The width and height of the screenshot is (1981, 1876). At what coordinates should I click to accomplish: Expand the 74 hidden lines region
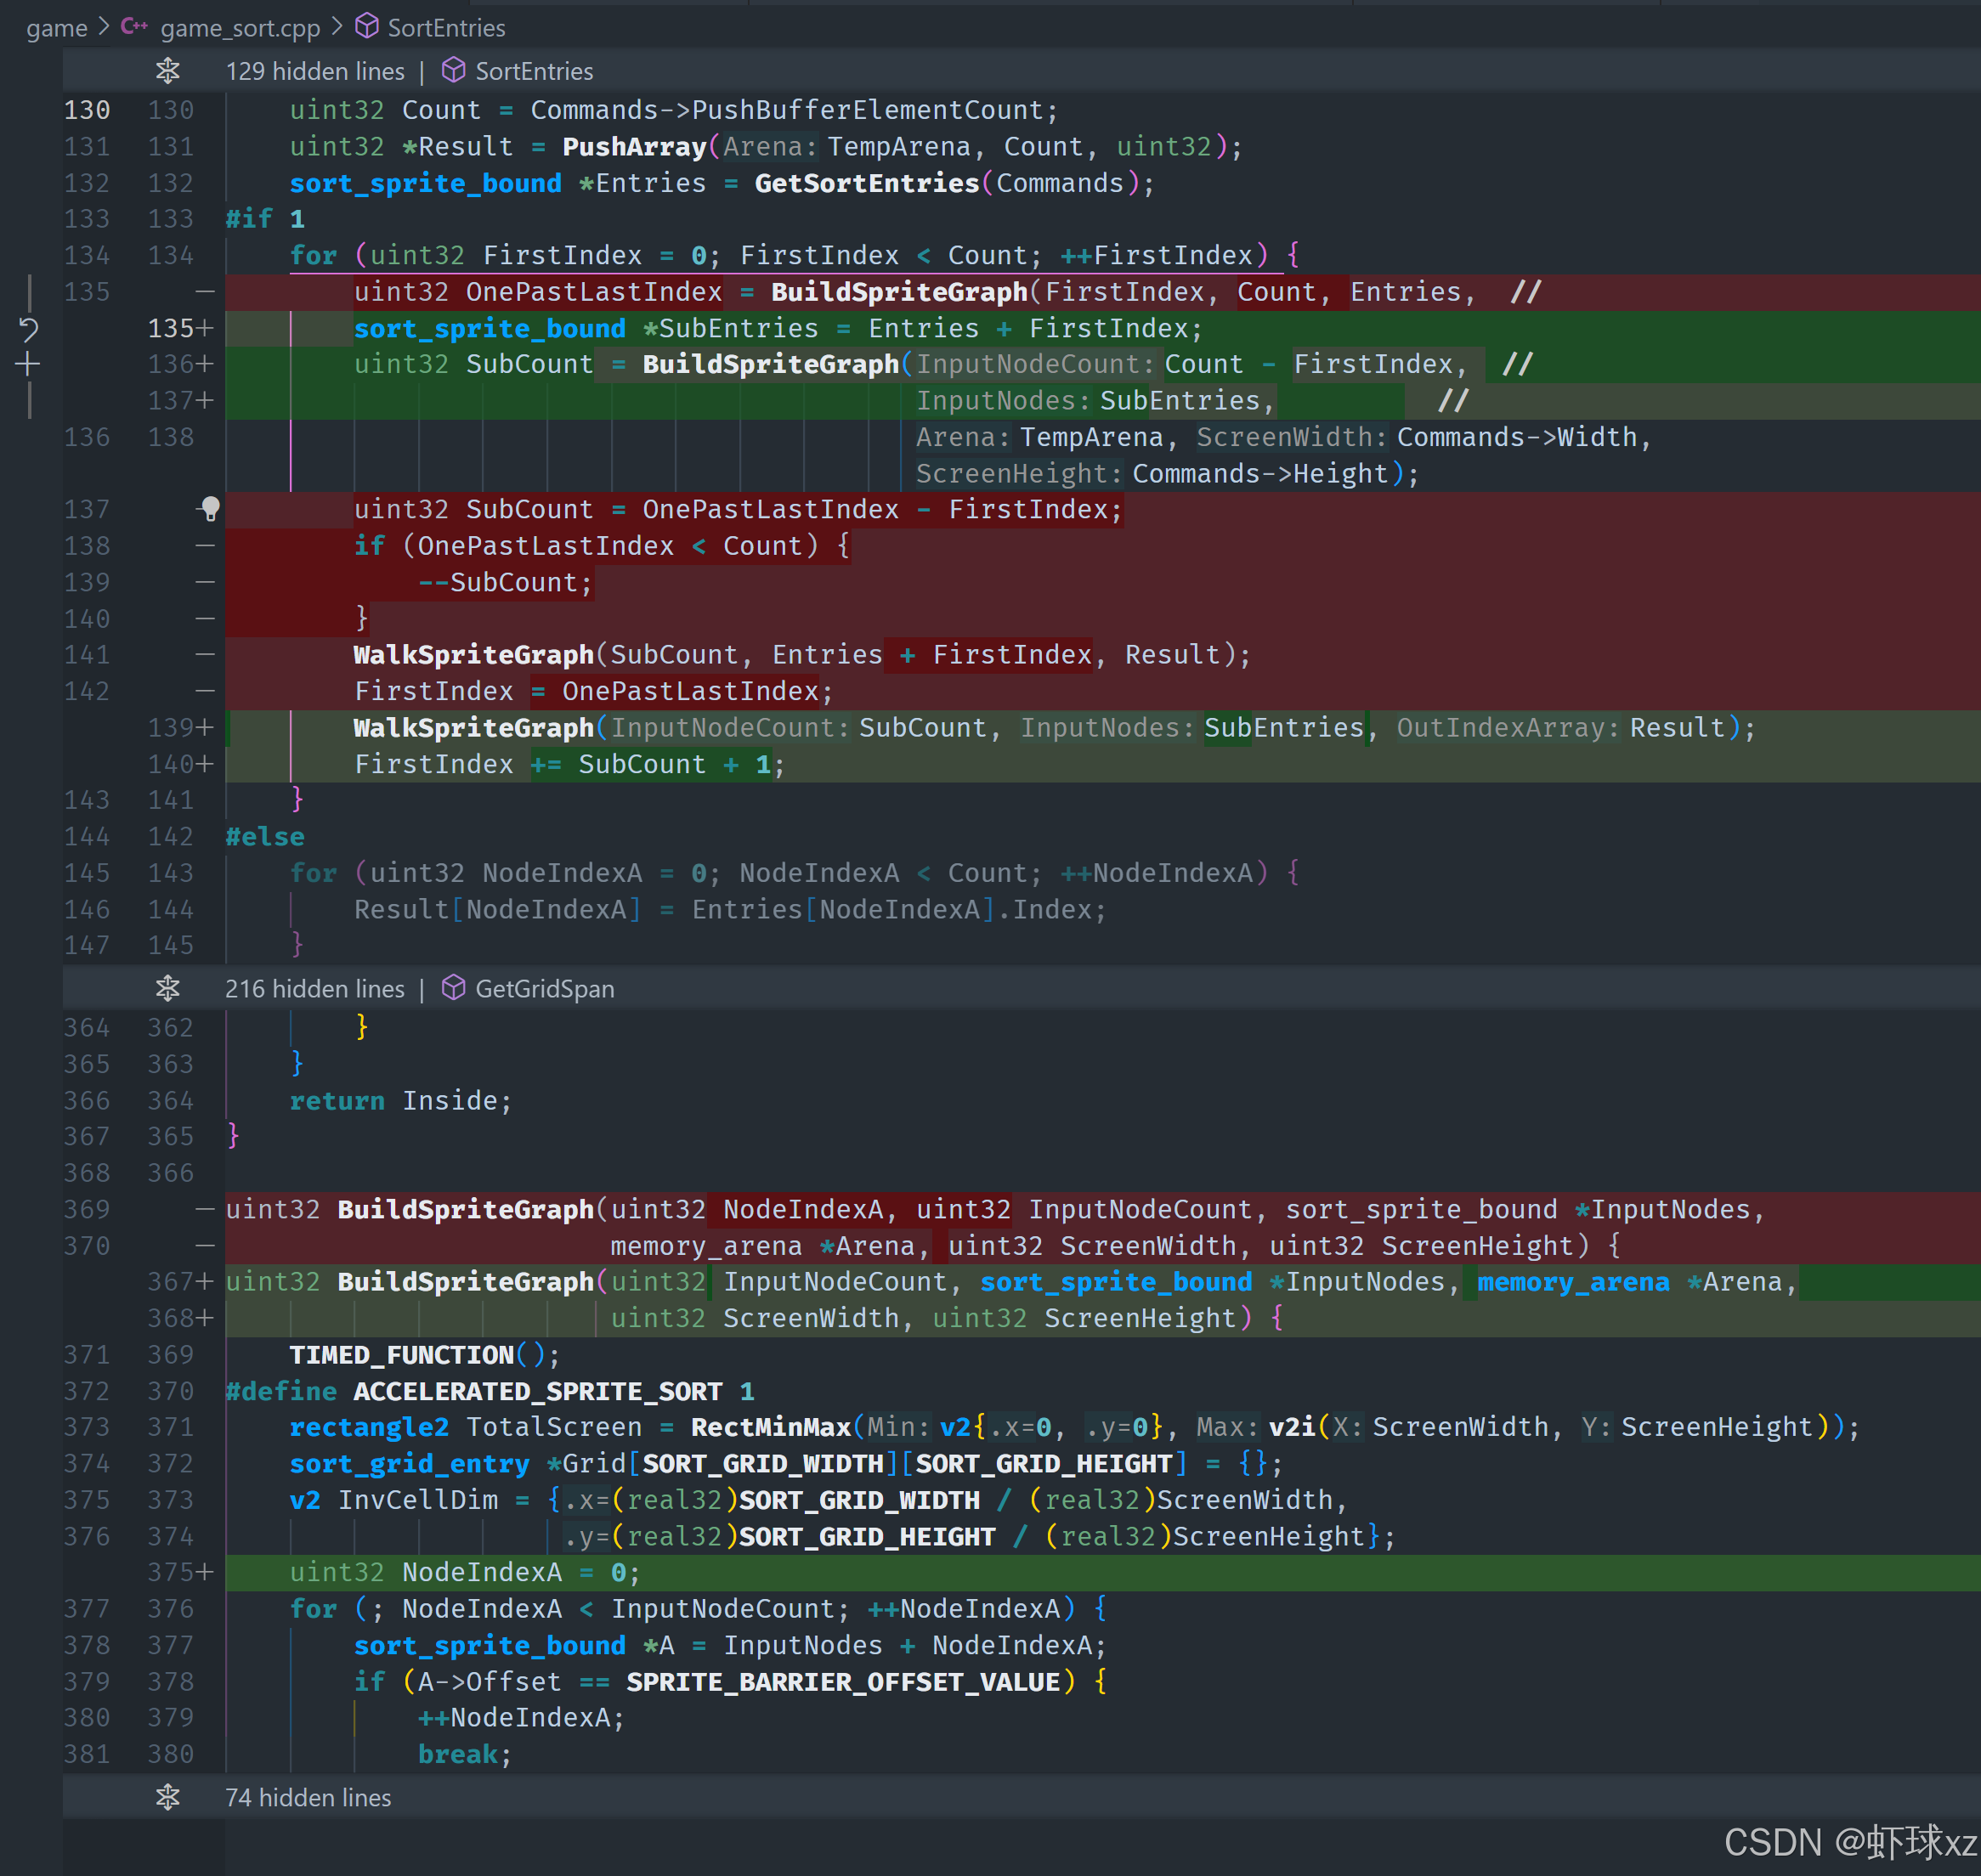(x=308, y=1797)
